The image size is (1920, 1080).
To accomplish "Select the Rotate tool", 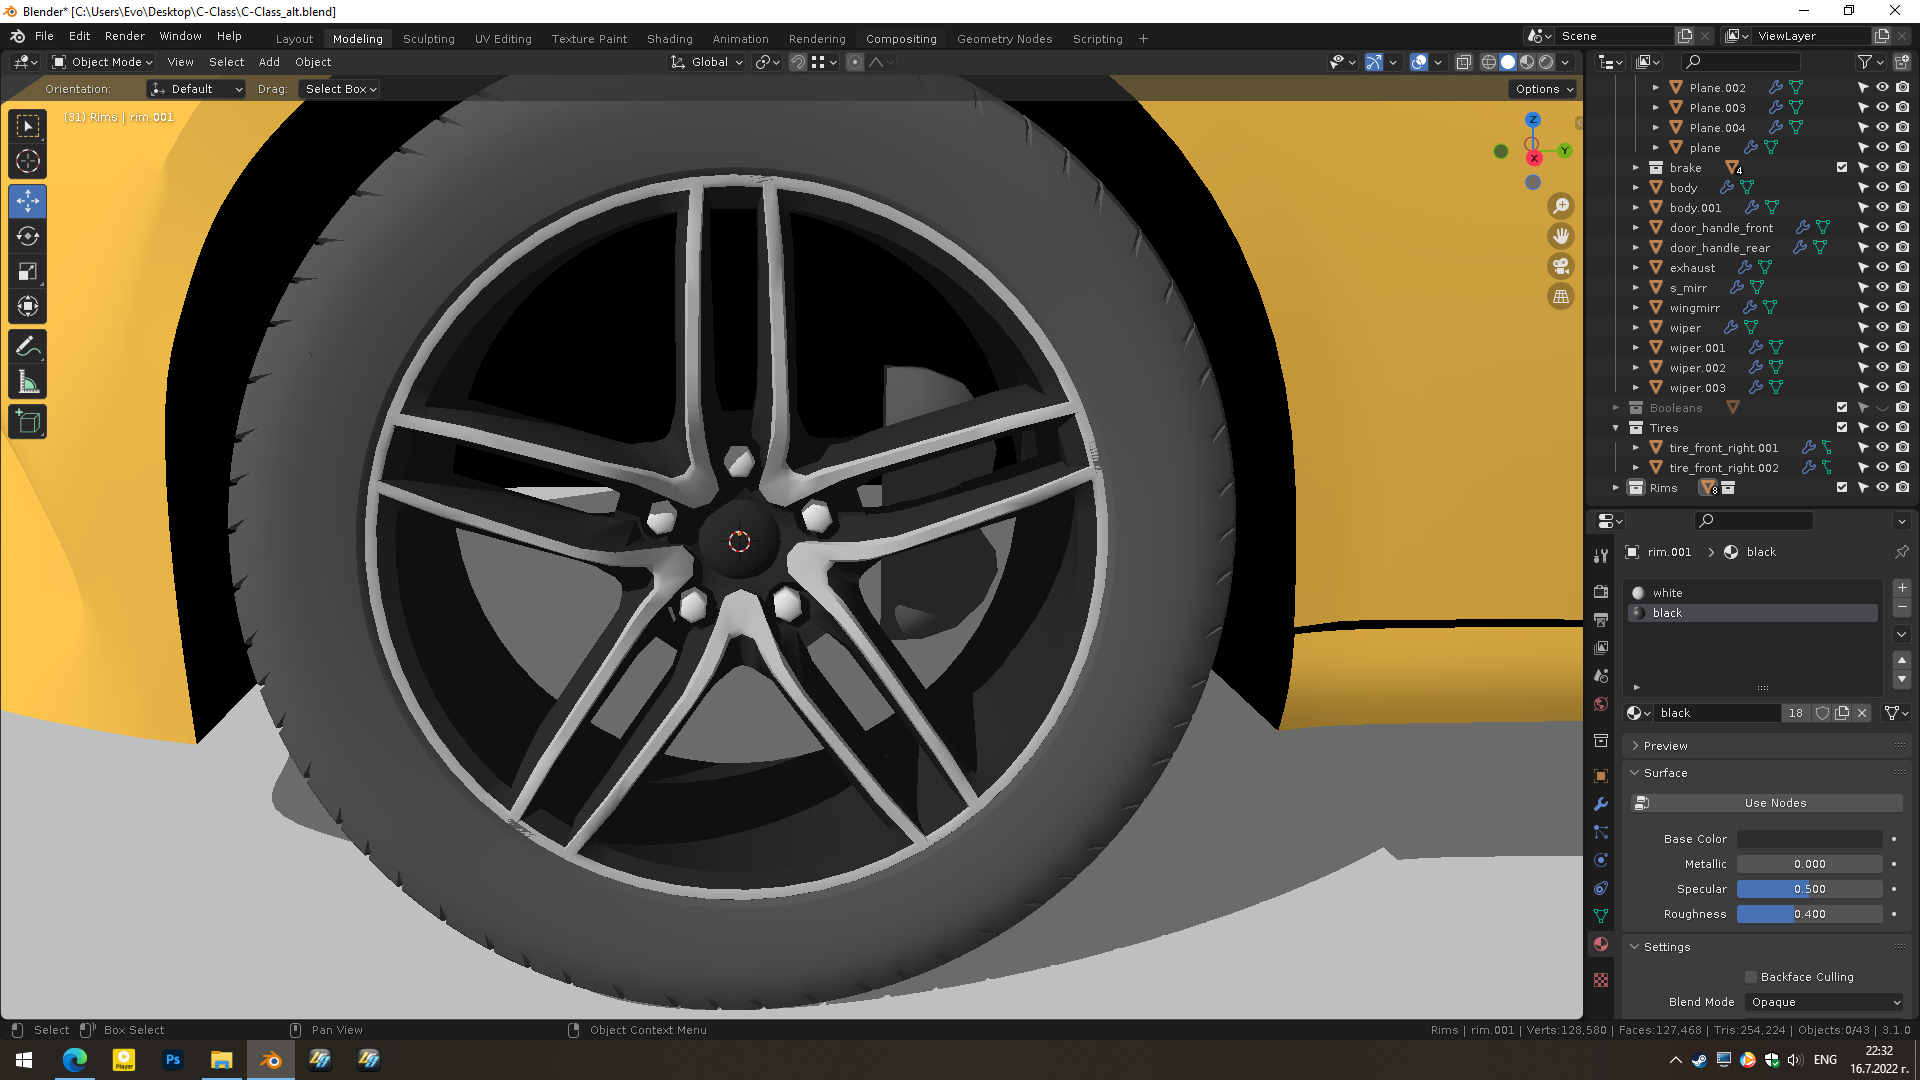I will [x=28, y=237].
